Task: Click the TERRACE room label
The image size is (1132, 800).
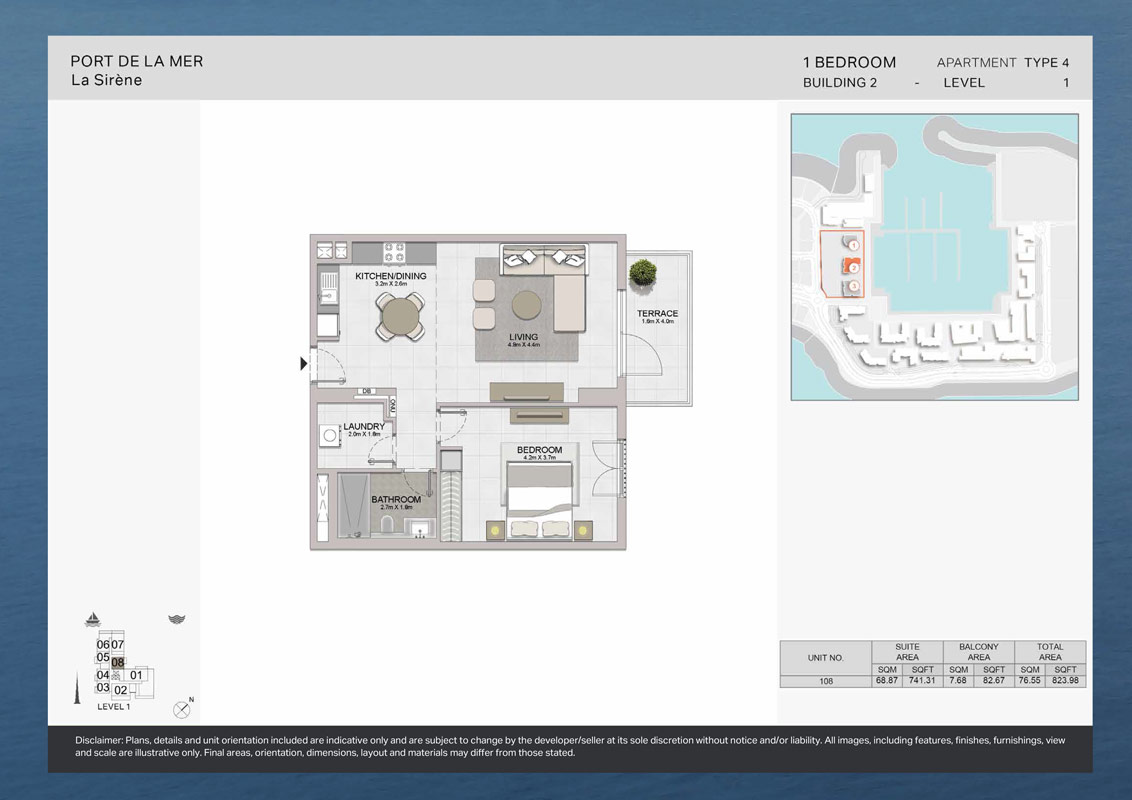Action: [657, 314]
